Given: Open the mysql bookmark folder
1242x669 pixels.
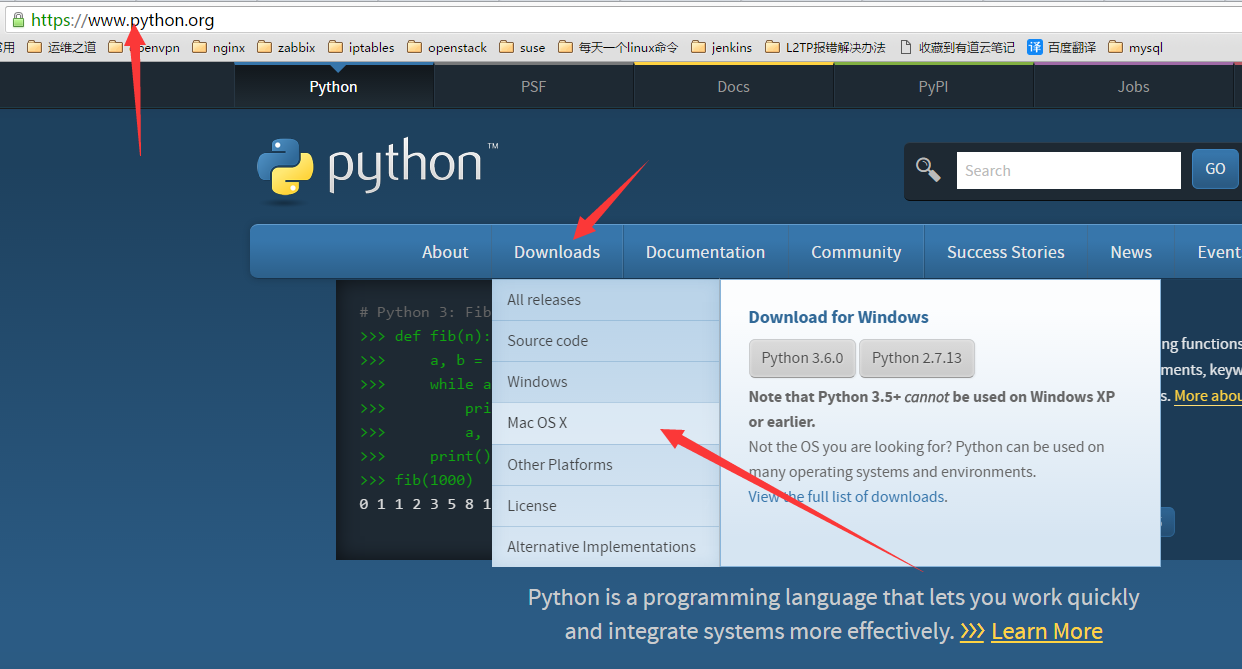Looking at the screenshot, I should (x=1135, y=47).
